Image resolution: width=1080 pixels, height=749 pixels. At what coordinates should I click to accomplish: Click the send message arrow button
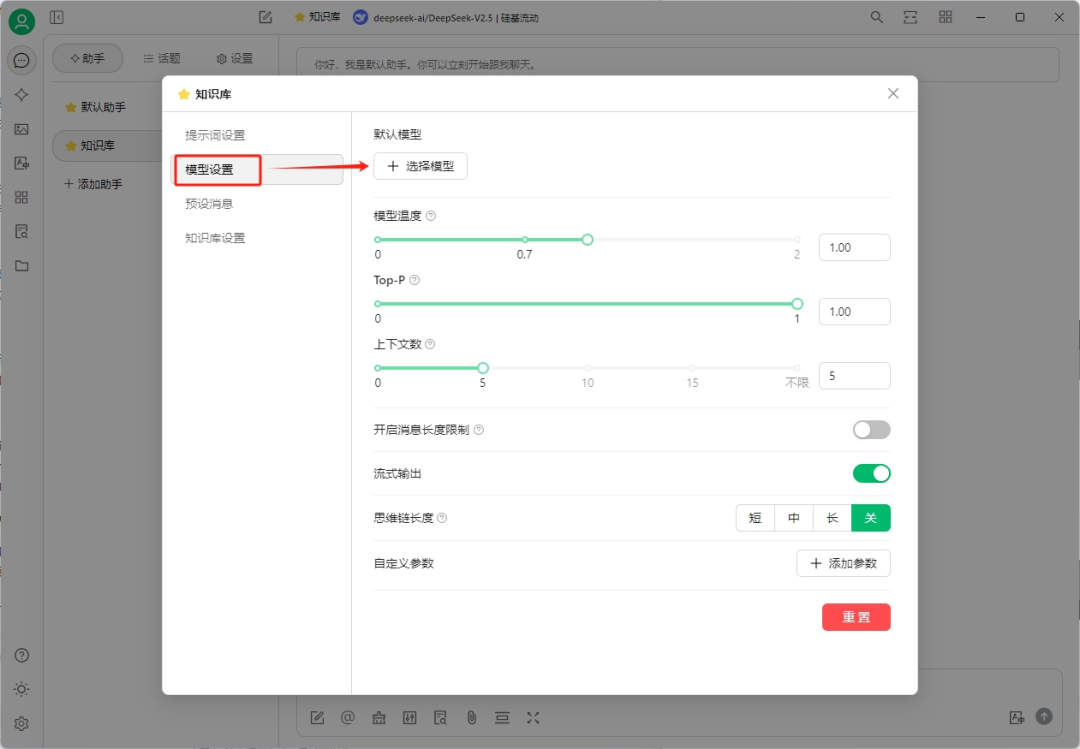[1044, 717]
